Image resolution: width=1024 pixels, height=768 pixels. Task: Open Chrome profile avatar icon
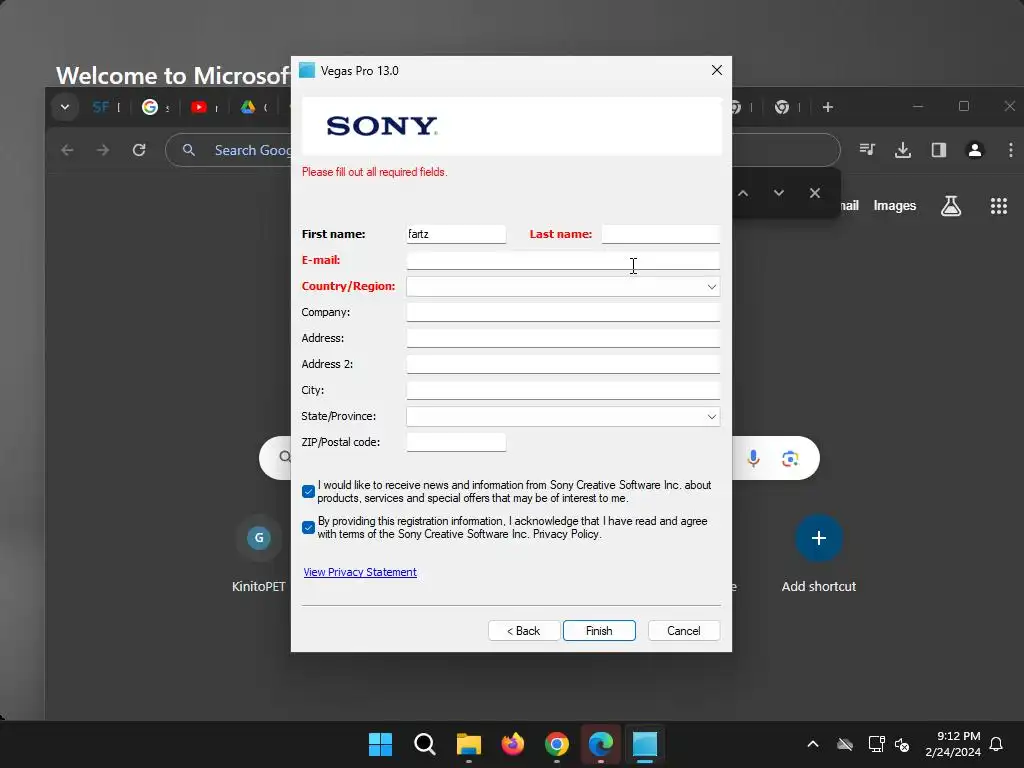974,150
